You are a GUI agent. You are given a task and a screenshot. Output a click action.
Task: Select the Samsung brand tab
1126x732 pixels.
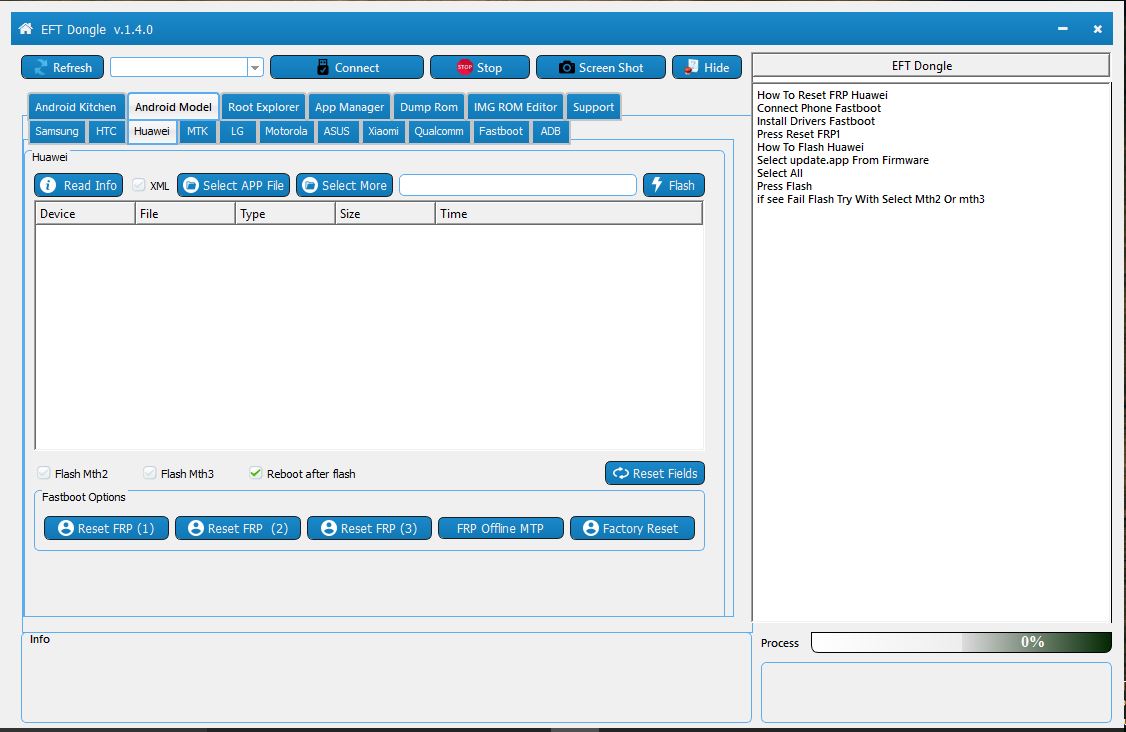pos(57,131)
